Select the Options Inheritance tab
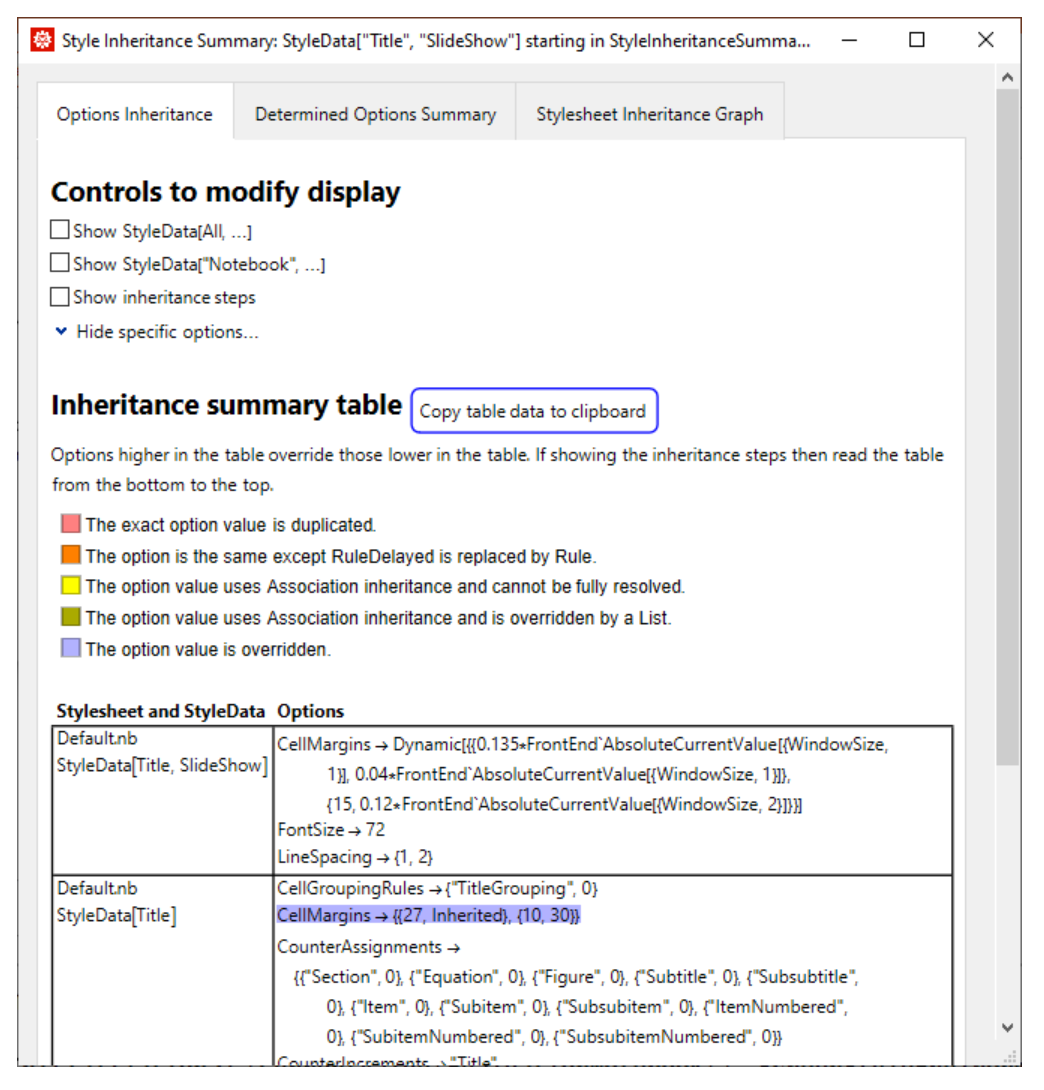Screen dimensions: 1044x1090 pos(135,114)
